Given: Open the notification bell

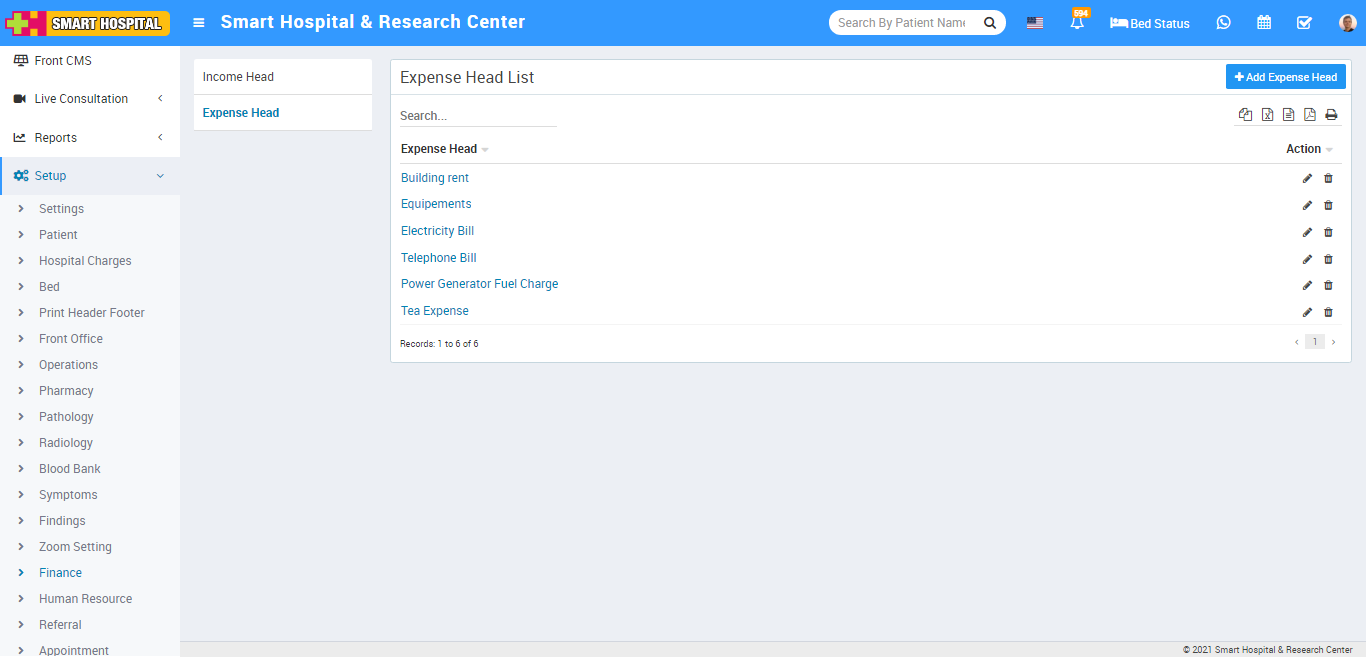Looking at the screenshot, I should tap(1077, 23).
